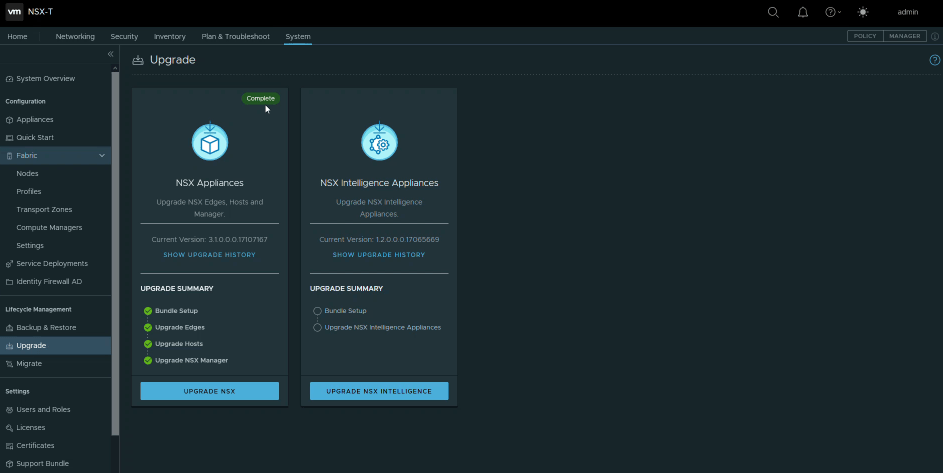The image size is (943, 473).
Task: Click the page help icon beside Upgrade title
Action: 935,60
